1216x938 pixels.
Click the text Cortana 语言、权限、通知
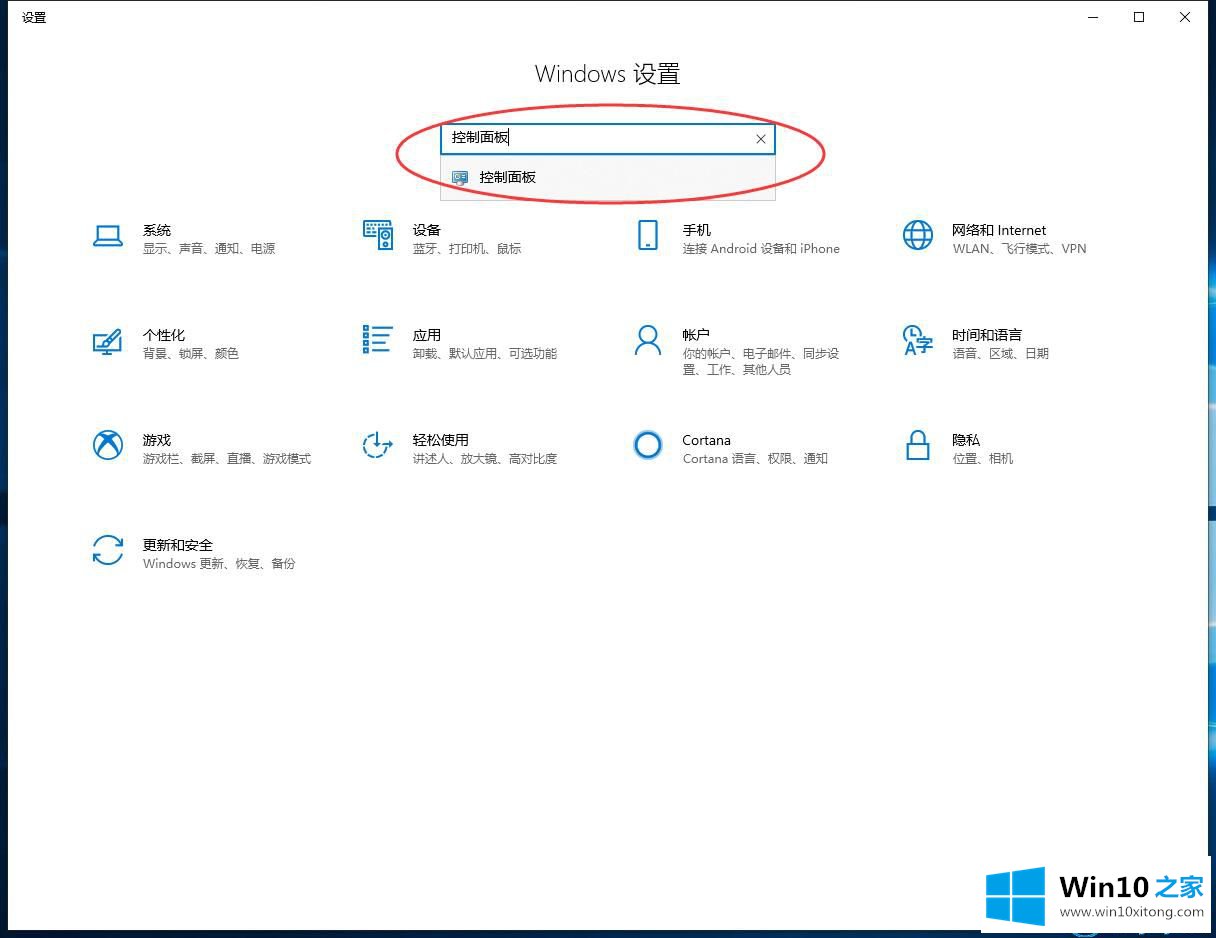coord(755,459)
